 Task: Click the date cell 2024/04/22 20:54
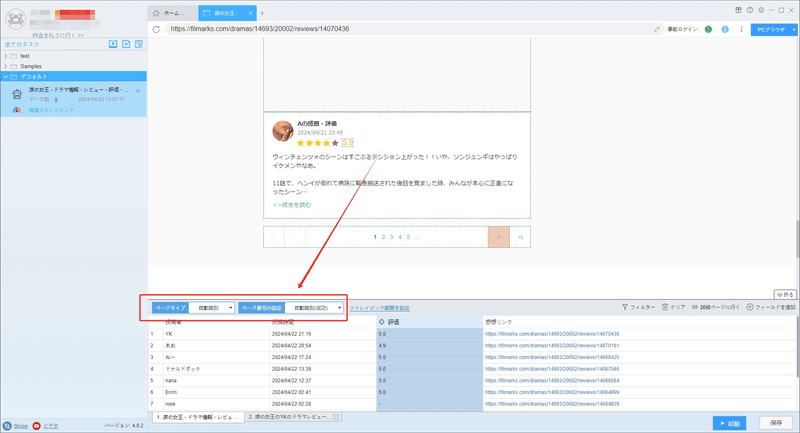coord(323,346)
